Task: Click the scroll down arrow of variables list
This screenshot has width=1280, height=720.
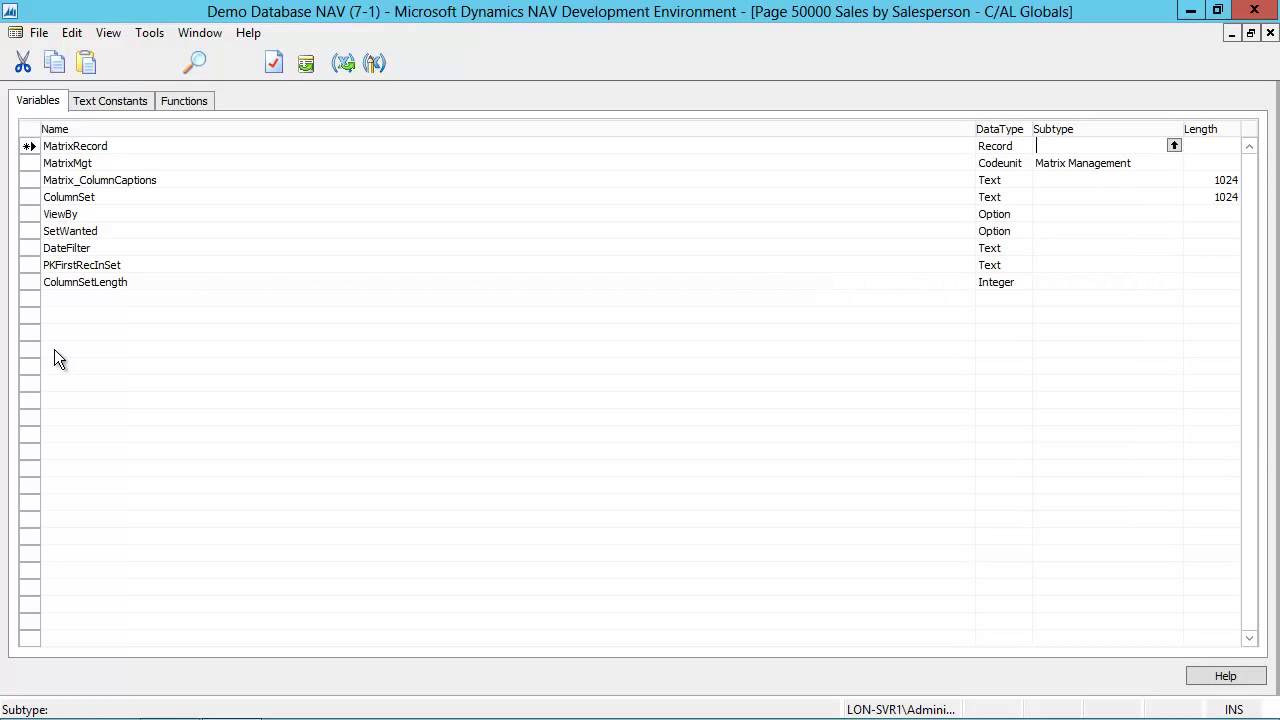Action: point(1249,638)
